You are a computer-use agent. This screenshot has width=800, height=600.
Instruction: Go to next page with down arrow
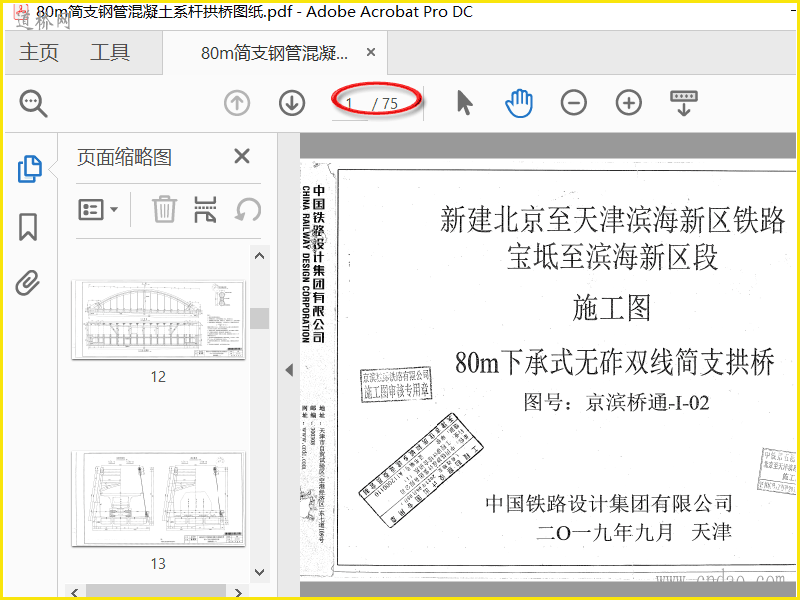pyautogui.click(x=292, y=103)
